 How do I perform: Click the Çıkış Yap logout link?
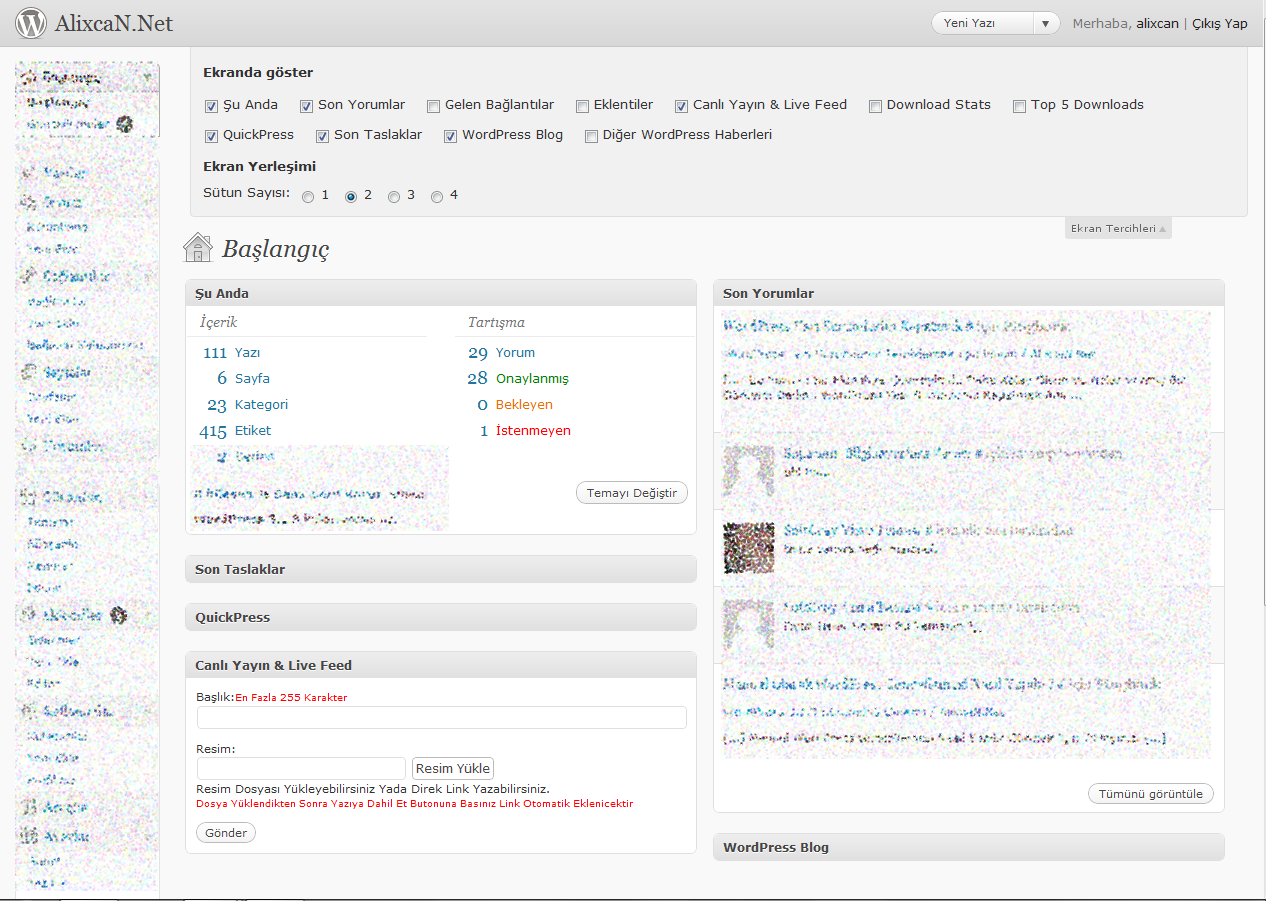click(x=1220, y=23)
